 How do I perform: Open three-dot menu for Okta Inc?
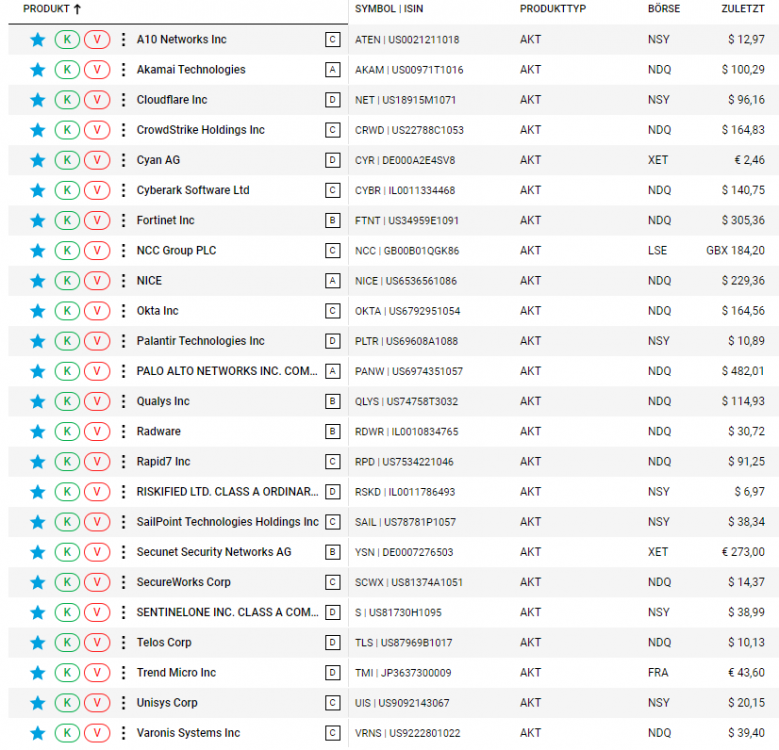[123, 311]
